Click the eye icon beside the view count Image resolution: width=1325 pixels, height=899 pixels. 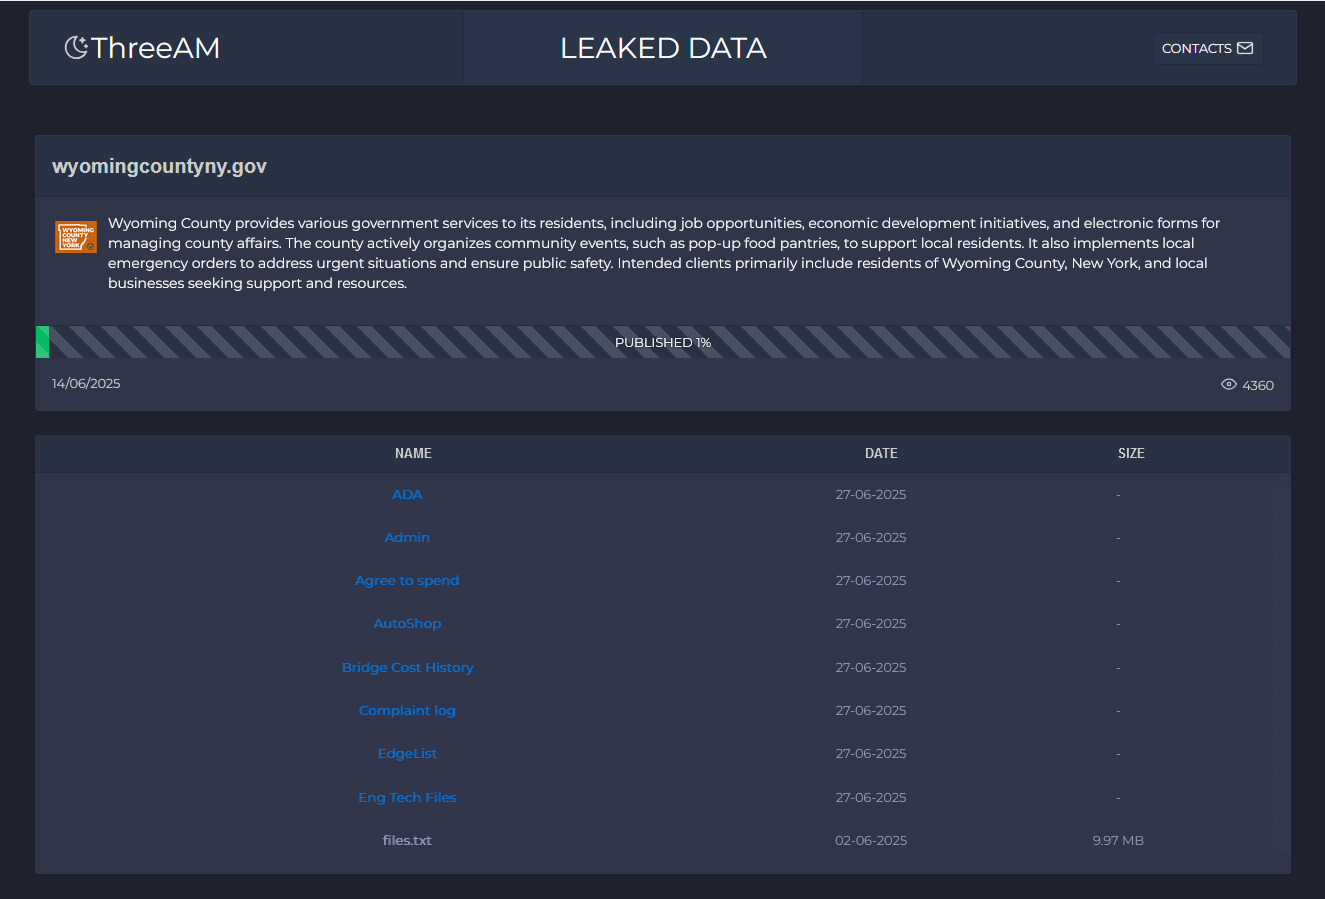click(x=1229, y=385)
